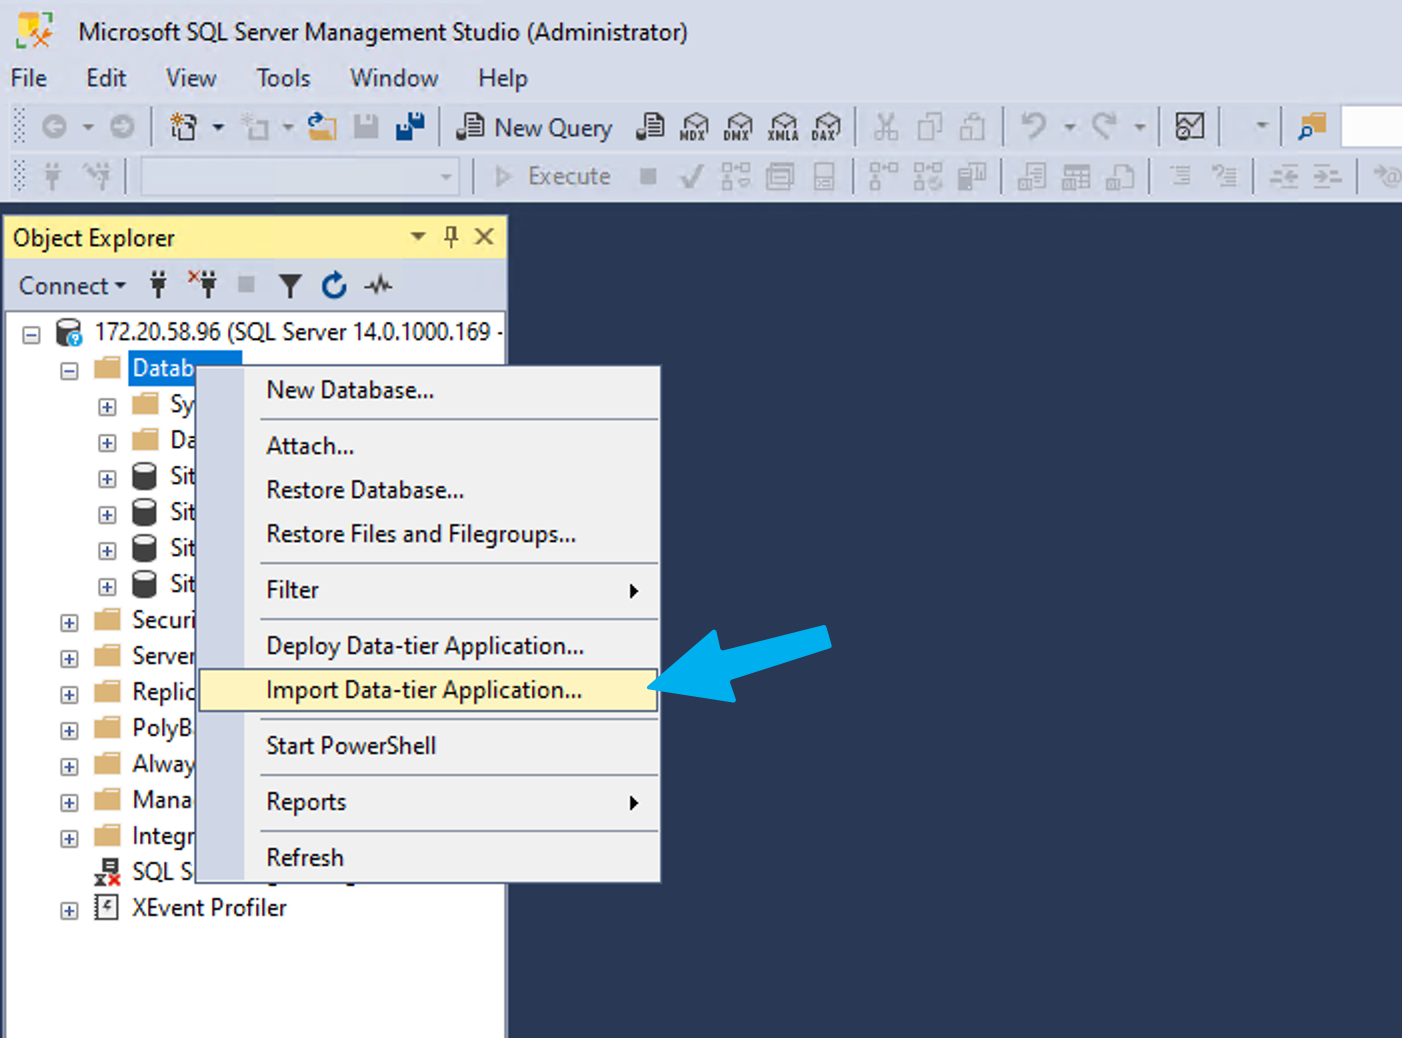Open the Connect dropdown in Object Explorer
Image resolution: width=1402 pixels, height=1038 pixels.
(x=73, y=286)
